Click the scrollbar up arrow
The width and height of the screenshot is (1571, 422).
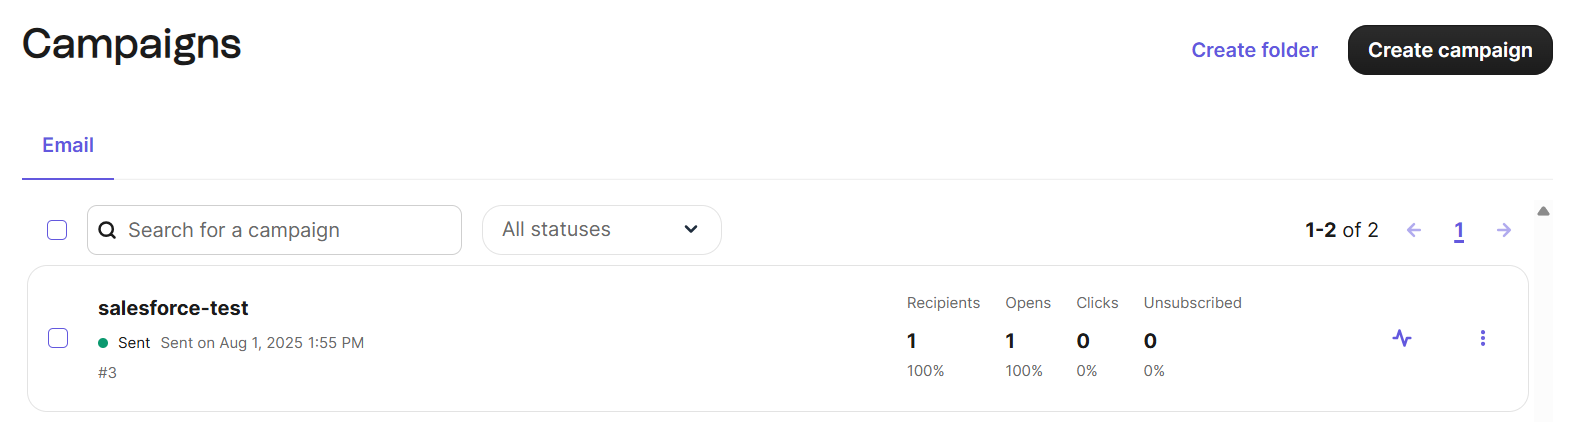coord(1543,211)
